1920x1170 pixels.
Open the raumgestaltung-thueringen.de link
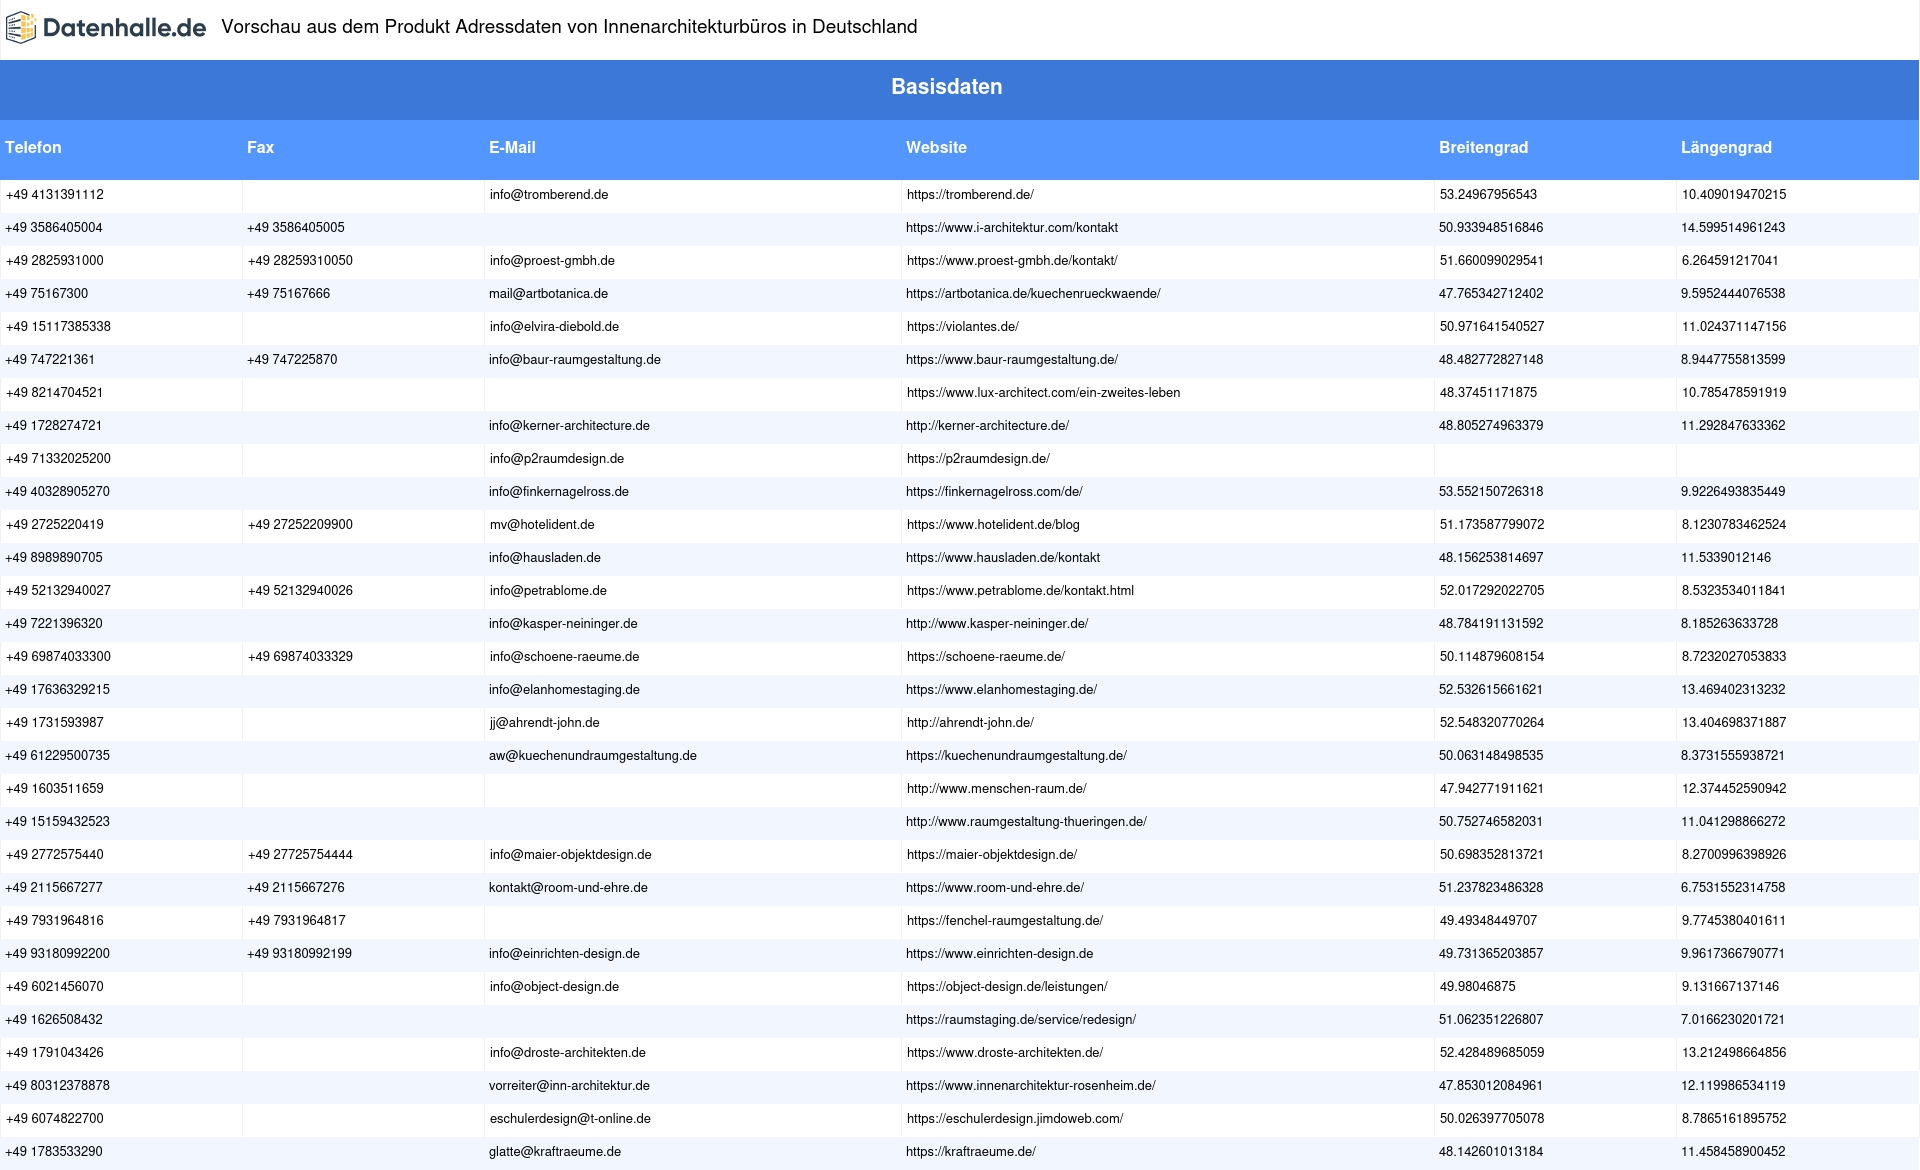1026,822
